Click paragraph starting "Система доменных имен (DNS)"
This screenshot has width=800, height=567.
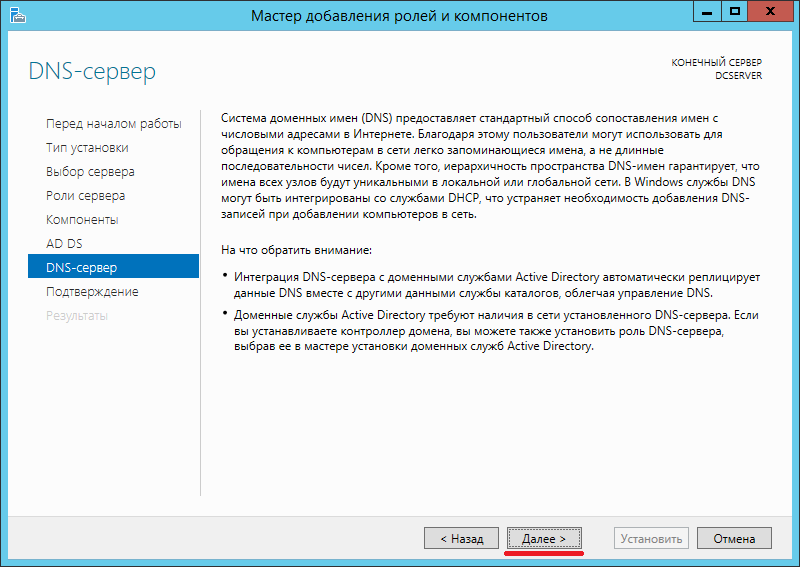click(490, 166)
